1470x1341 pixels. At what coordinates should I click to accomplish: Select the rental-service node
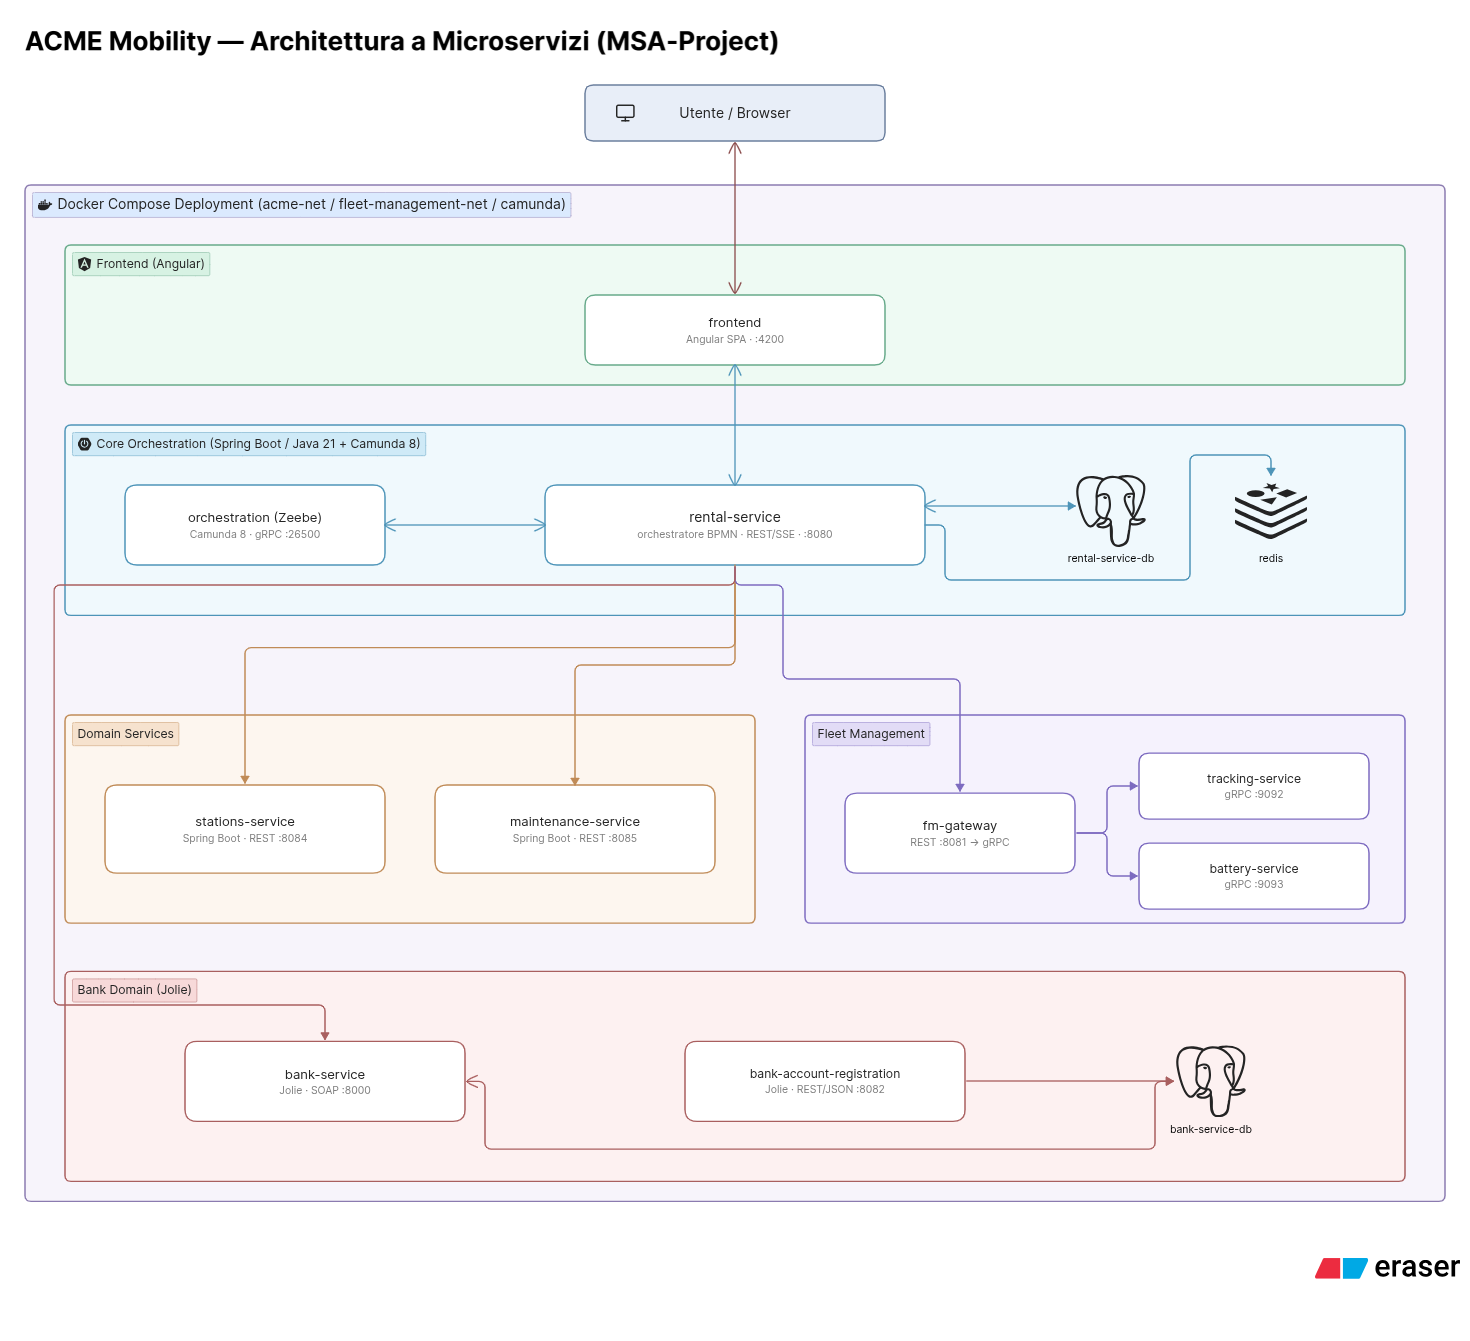(x=735, y=525)
